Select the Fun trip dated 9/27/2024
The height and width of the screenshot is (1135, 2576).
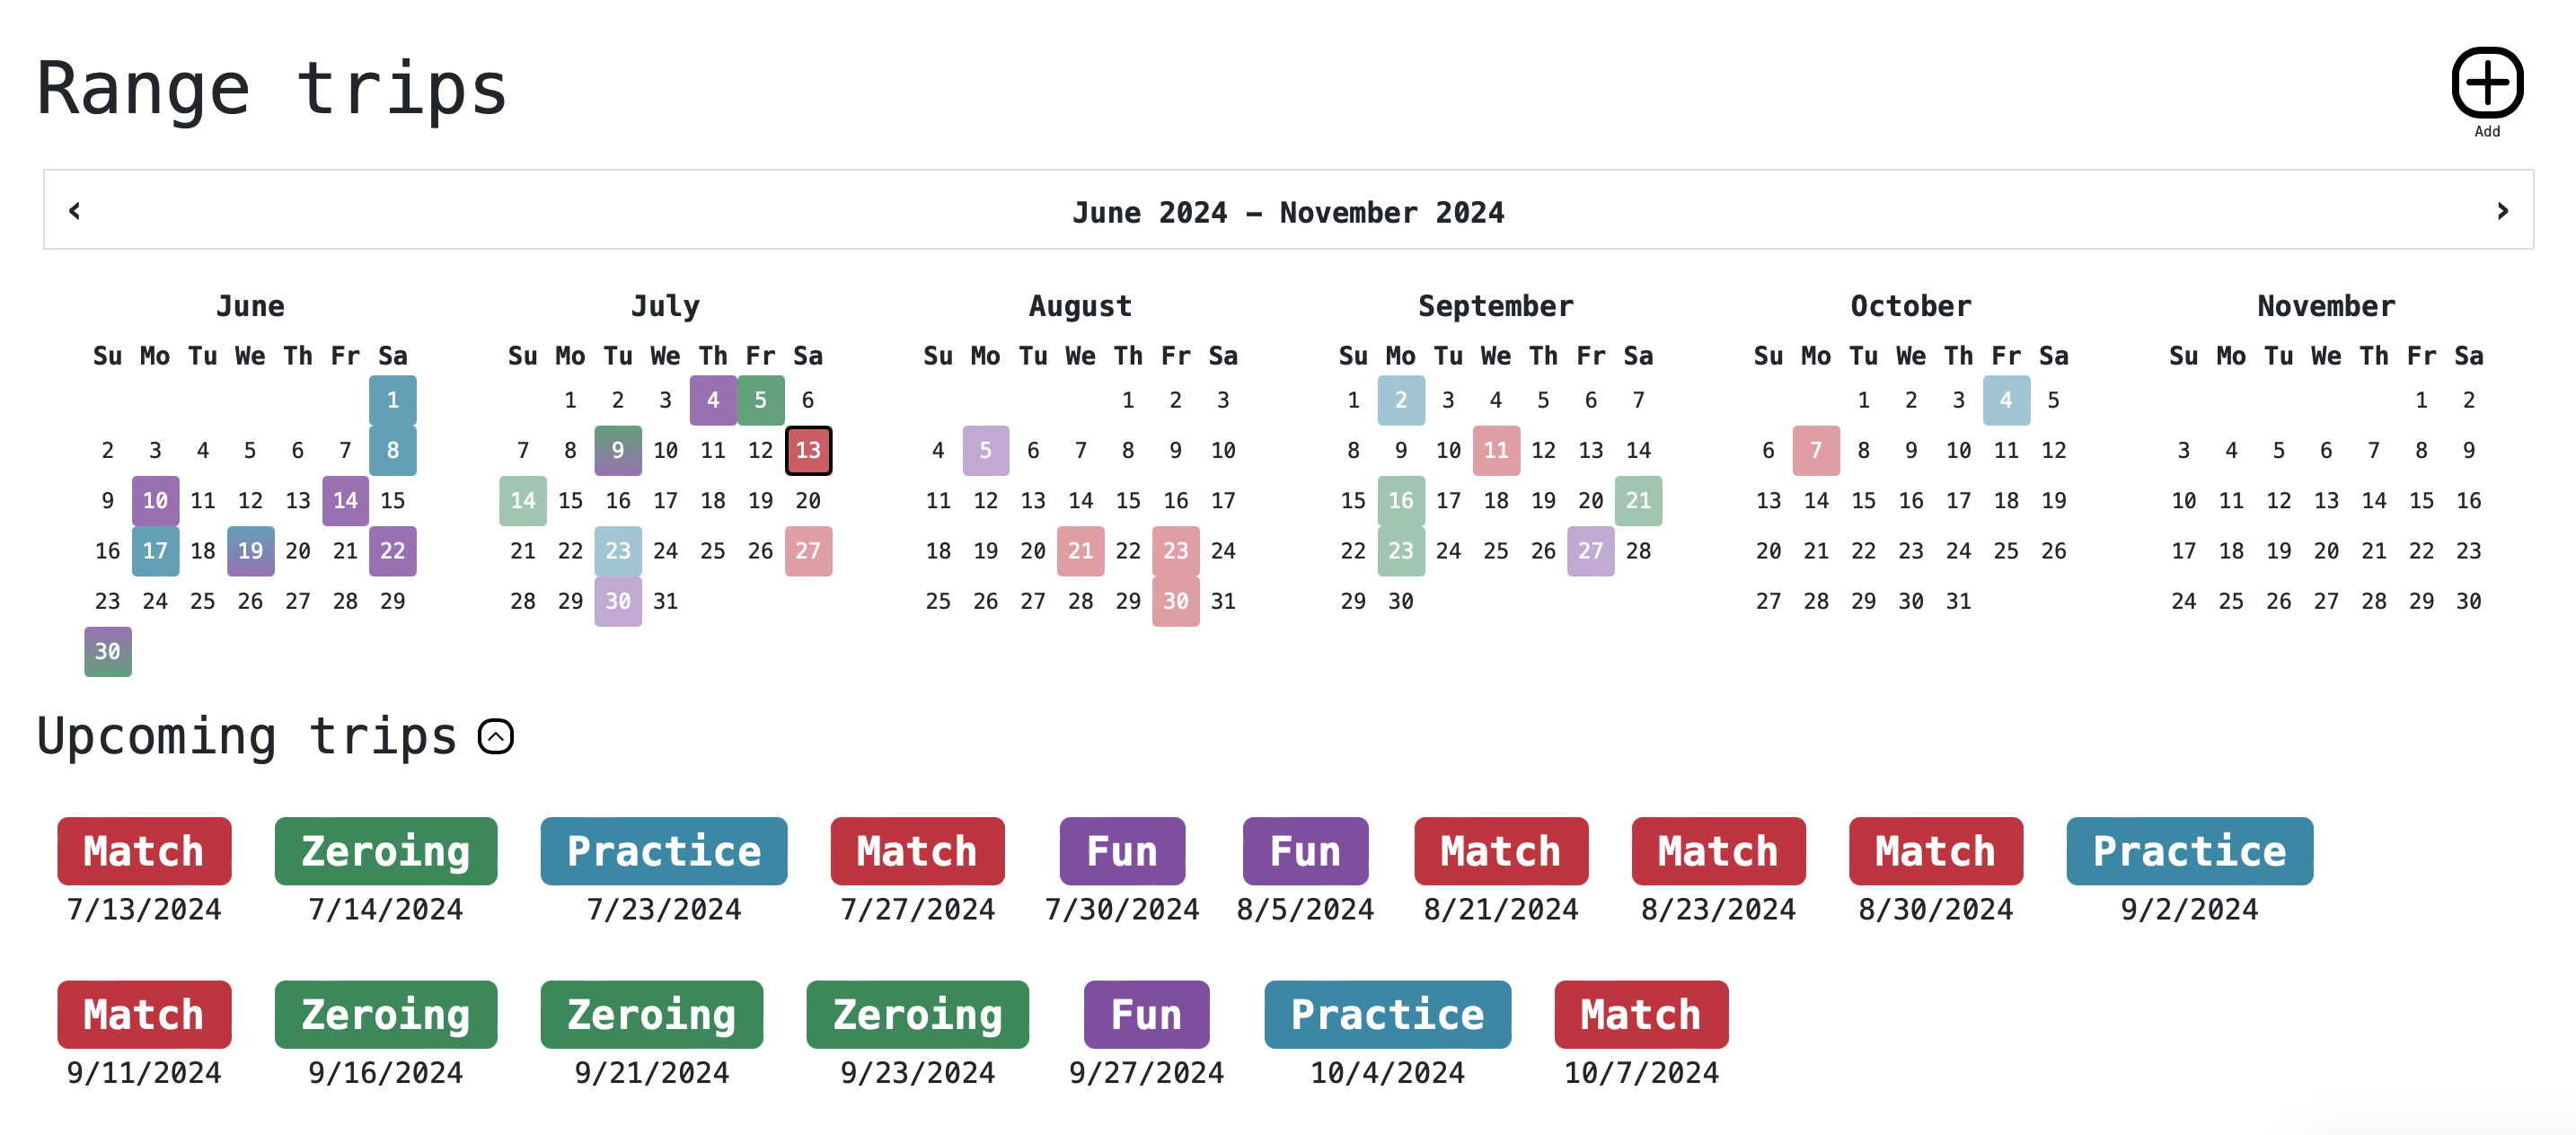click(x=1146, y=1014)
